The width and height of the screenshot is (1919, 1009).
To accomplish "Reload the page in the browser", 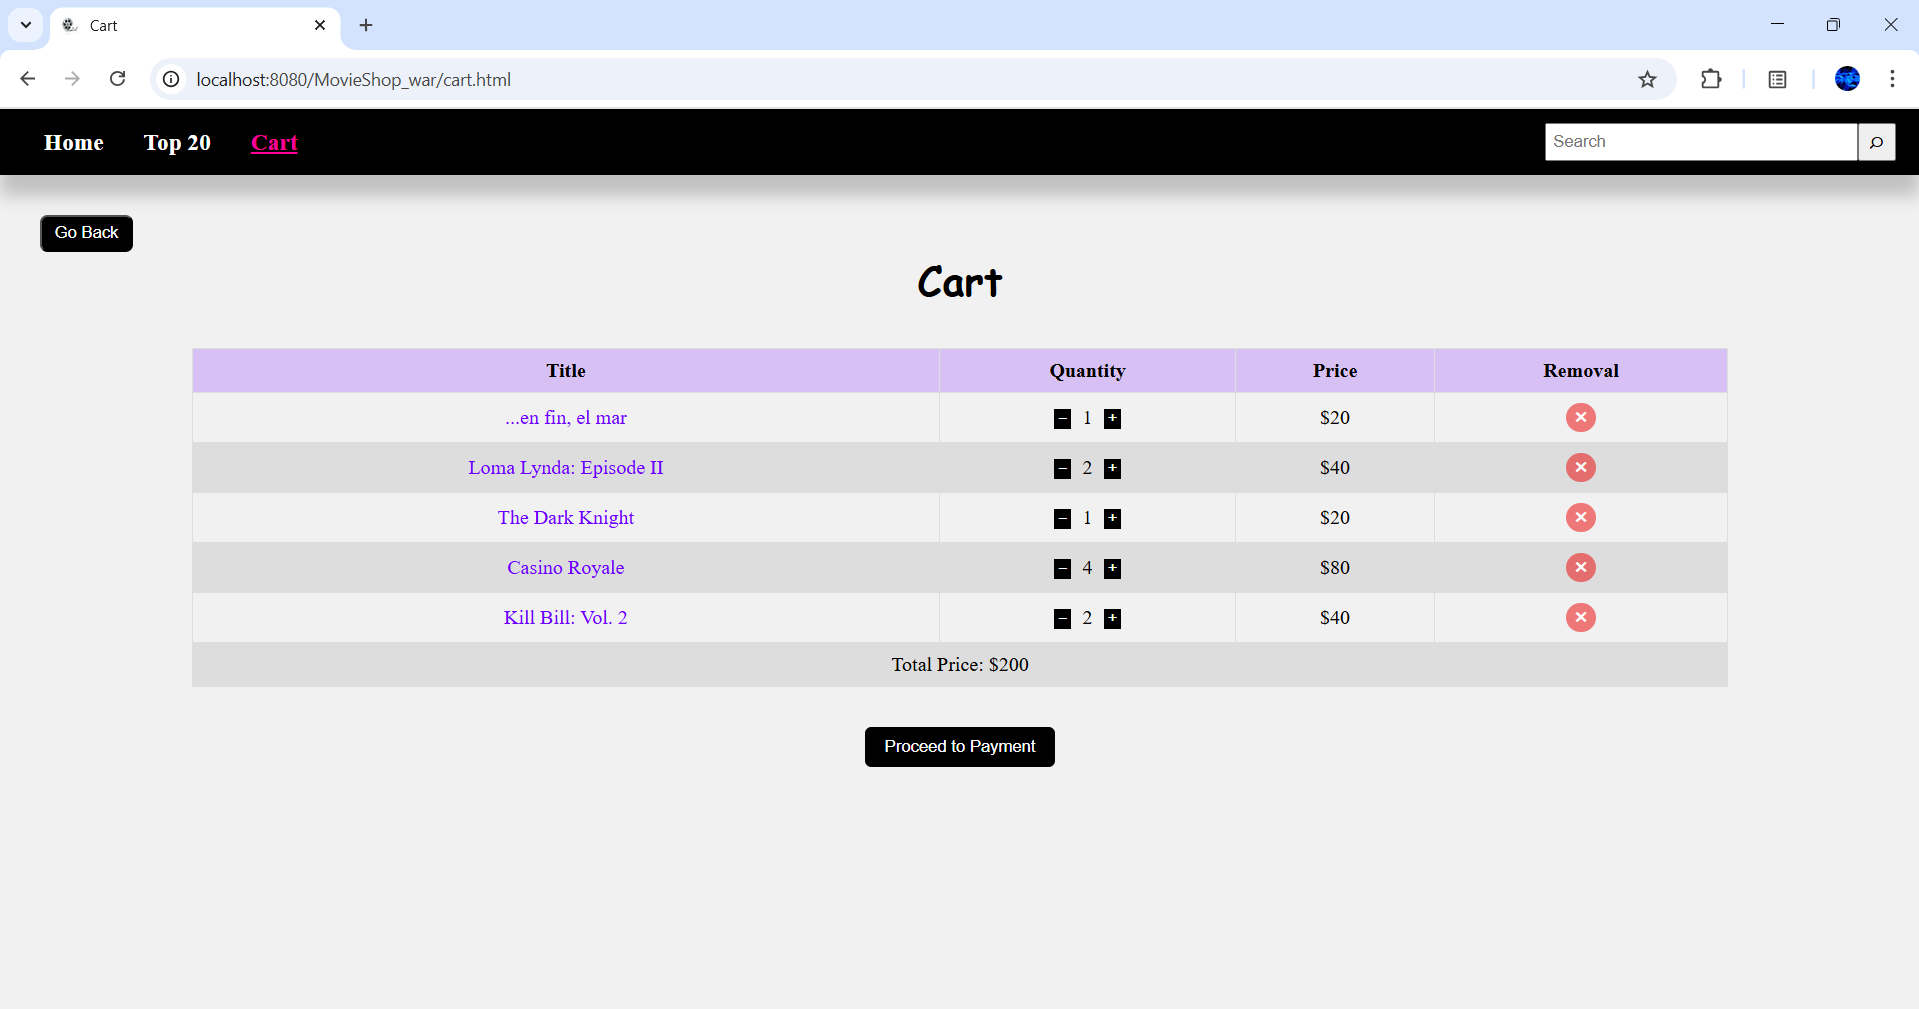I will (117, 79).
